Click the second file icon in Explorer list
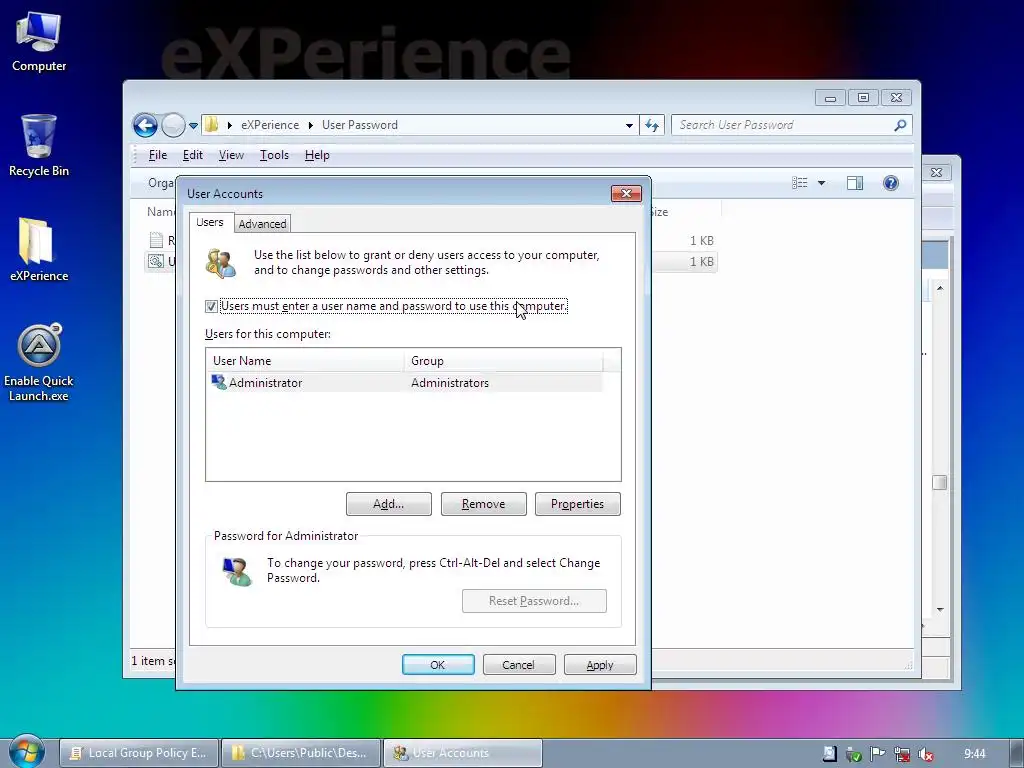 pyautogui.click(x=156, y=261)
